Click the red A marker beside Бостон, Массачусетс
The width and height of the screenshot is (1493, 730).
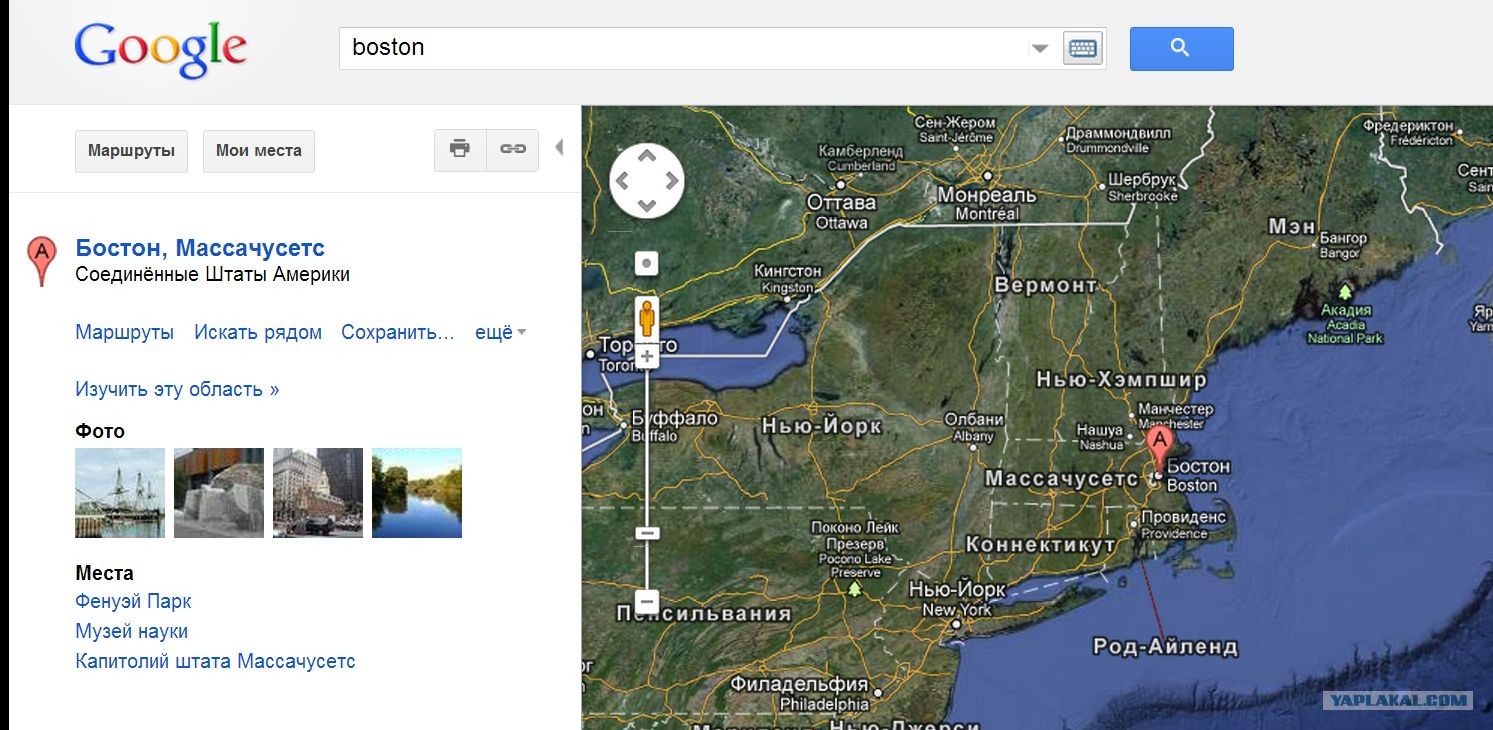tap(41, 261)
